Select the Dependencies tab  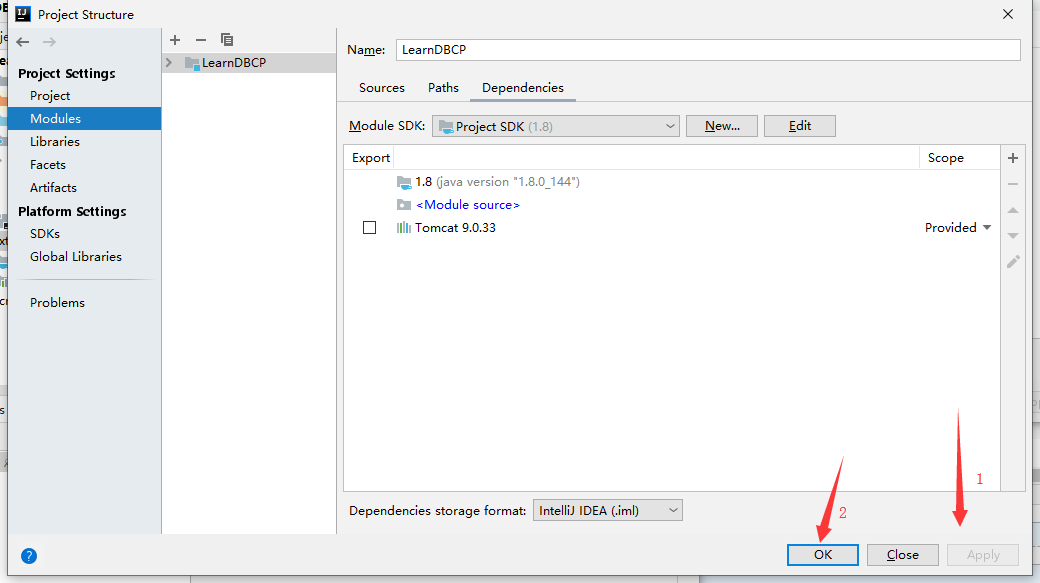point(523,88)
